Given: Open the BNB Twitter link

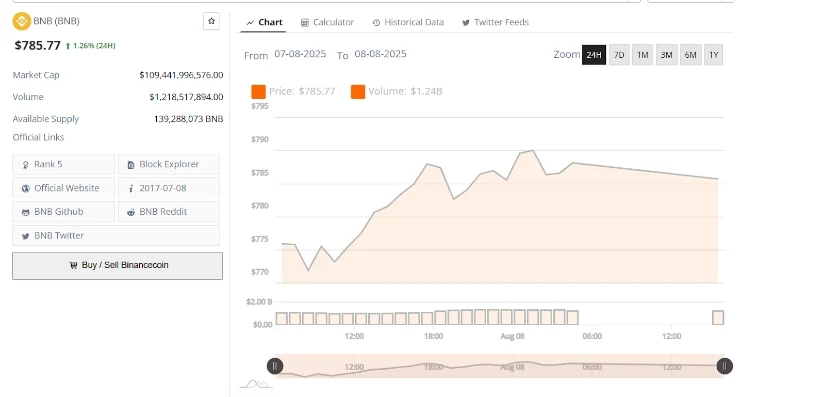Looking at the screenshot, I should pyautogui.click(x=116, y=235).
